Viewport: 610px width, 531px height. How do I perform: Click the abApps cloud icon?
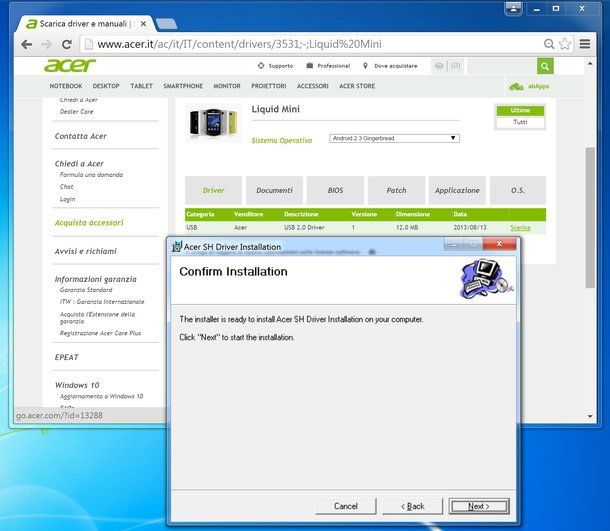point(516,86)
